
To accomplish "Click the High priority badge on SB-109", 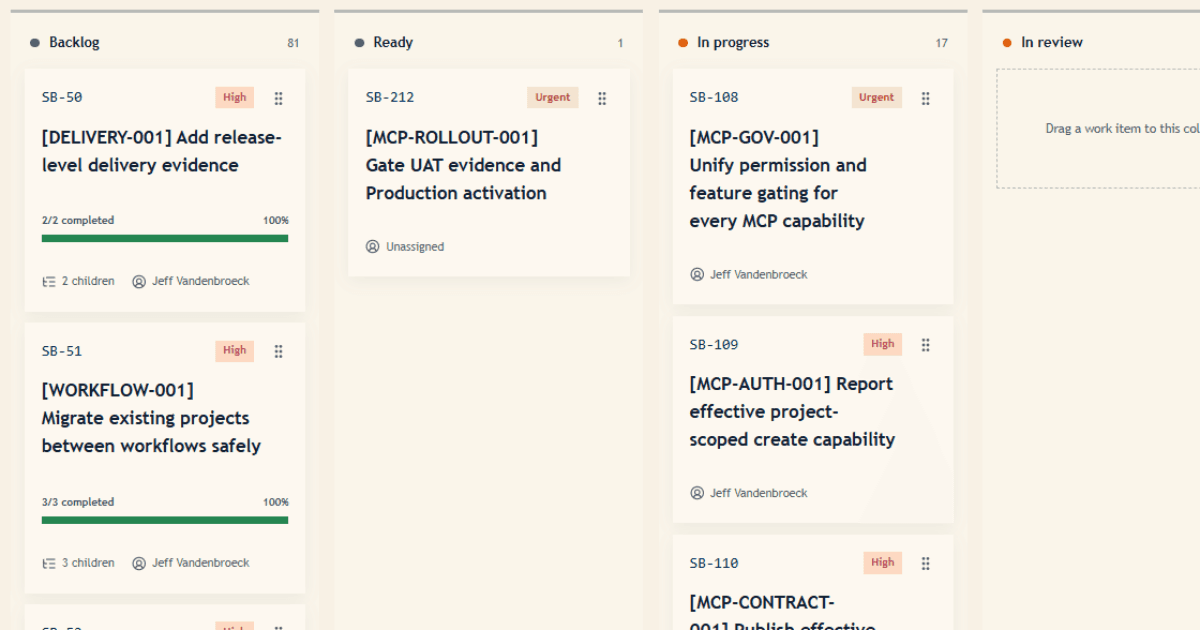I will (883, 345).
